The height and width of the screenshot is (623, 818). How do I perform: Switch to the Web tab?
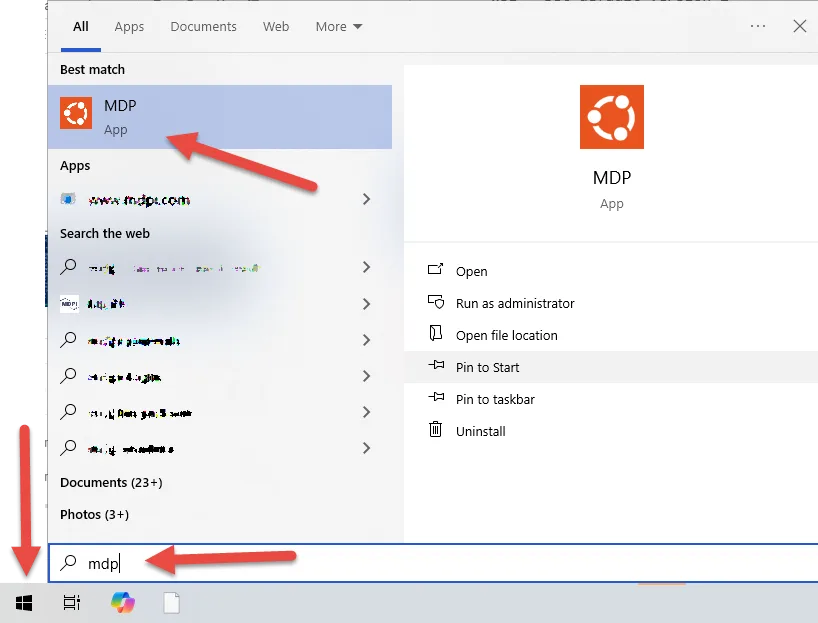tap(276, 27)
